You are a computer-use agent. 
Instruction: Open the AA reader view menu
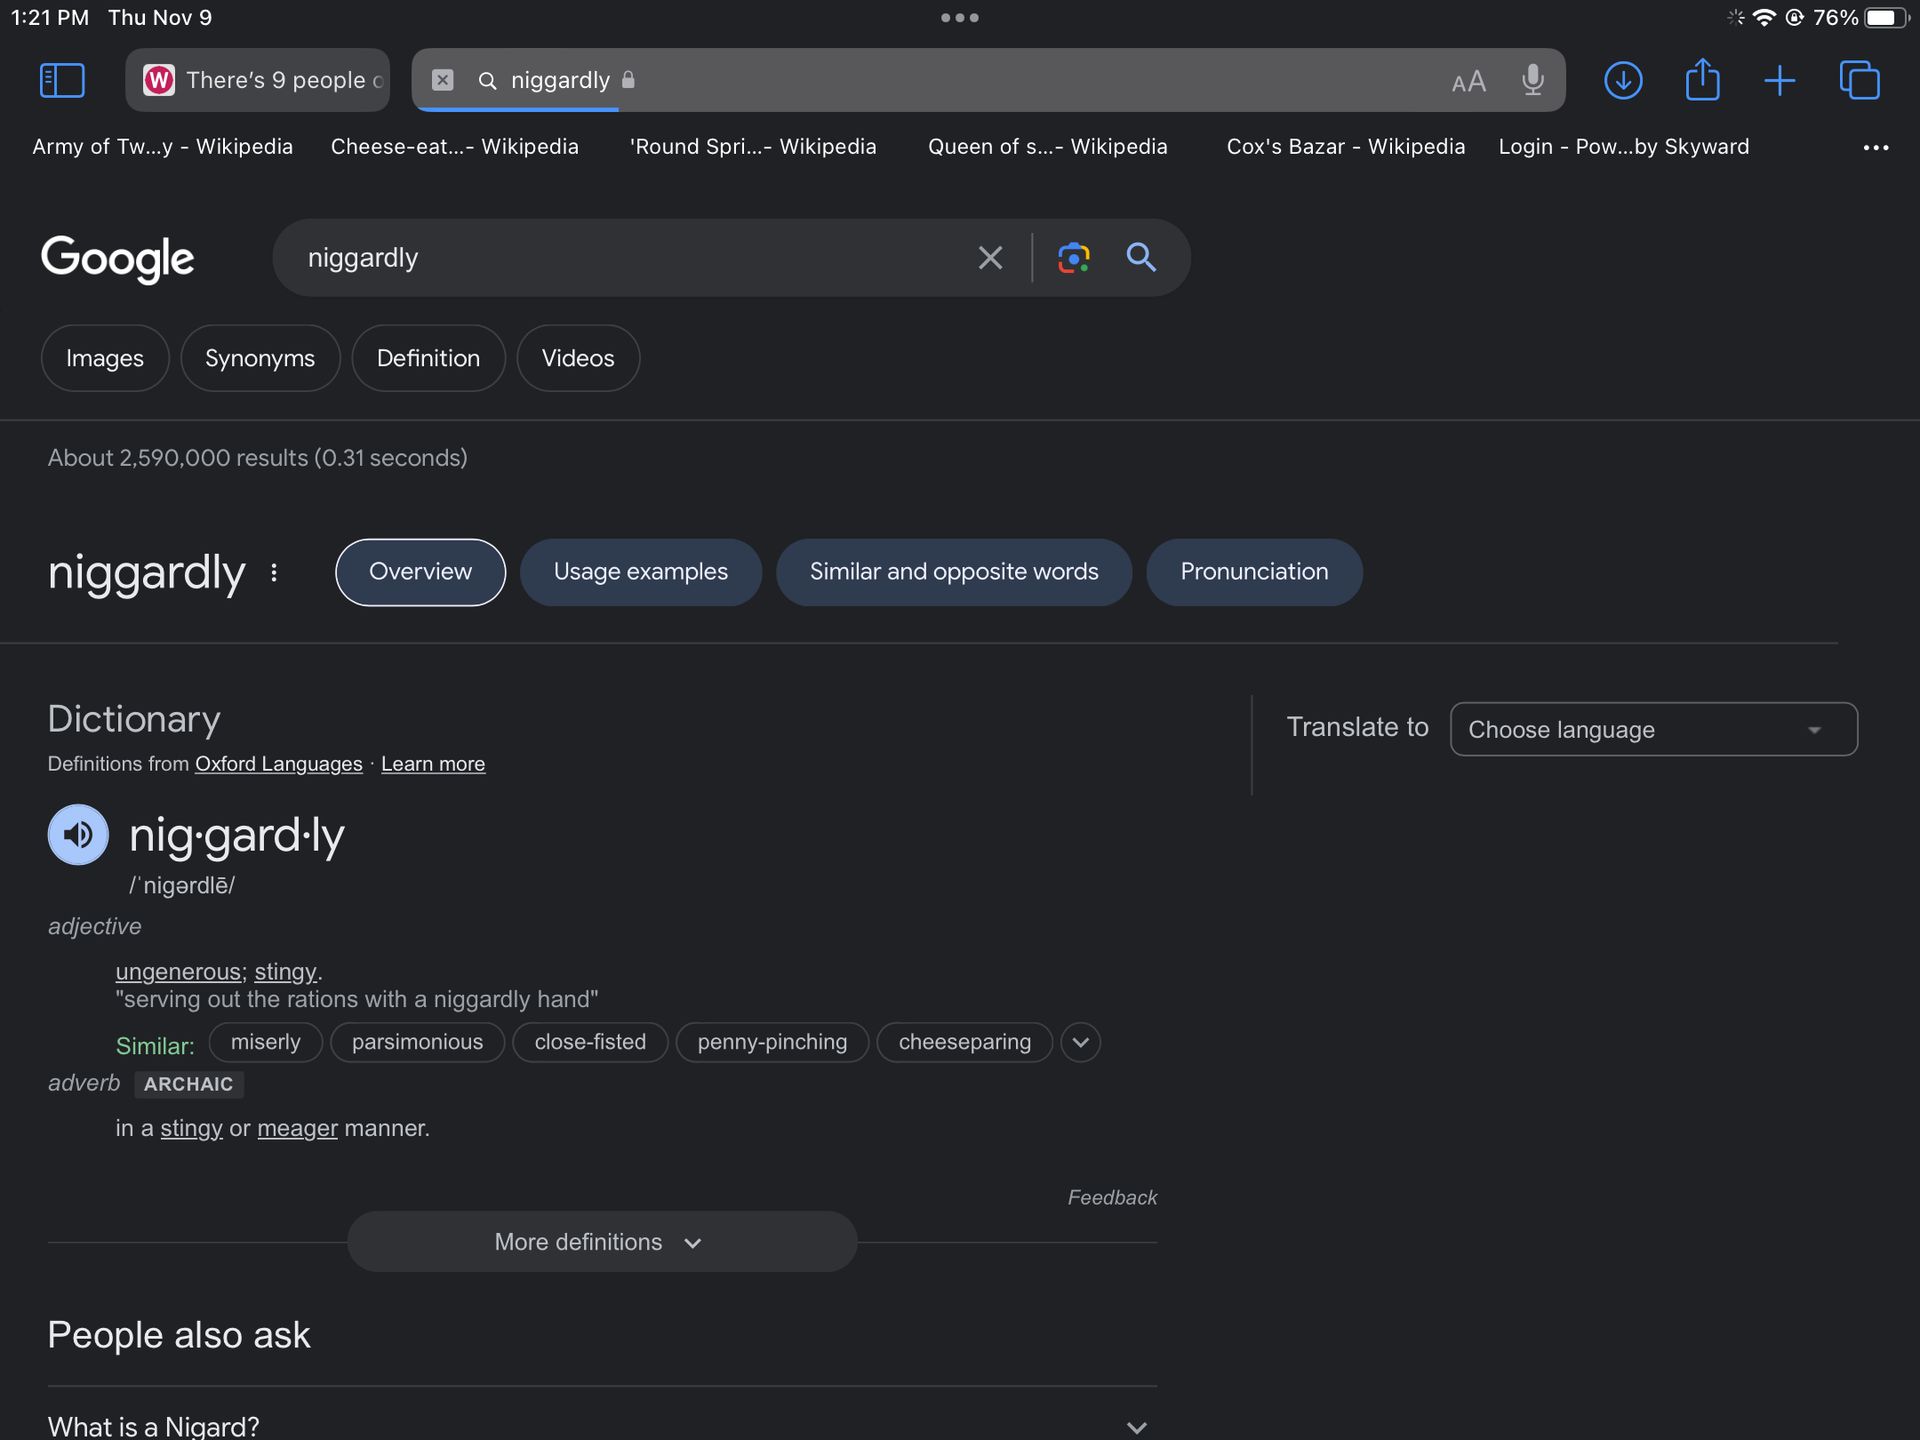point(1468,82)
